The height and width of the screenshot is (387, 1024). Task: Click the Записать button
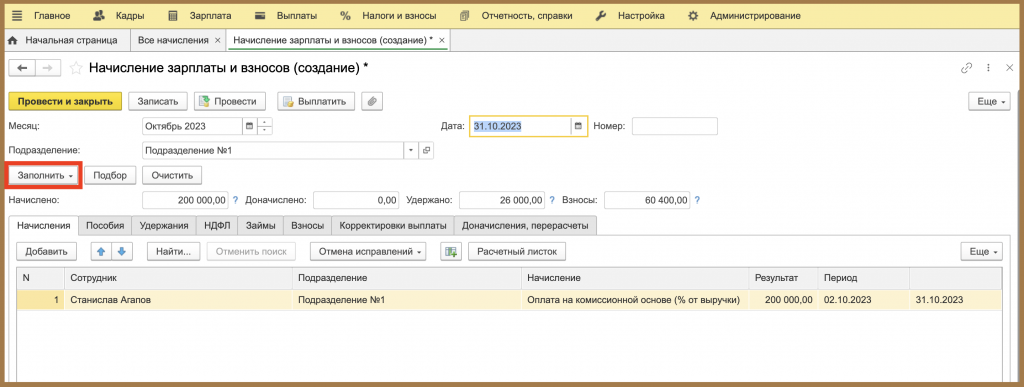[158, 101]
